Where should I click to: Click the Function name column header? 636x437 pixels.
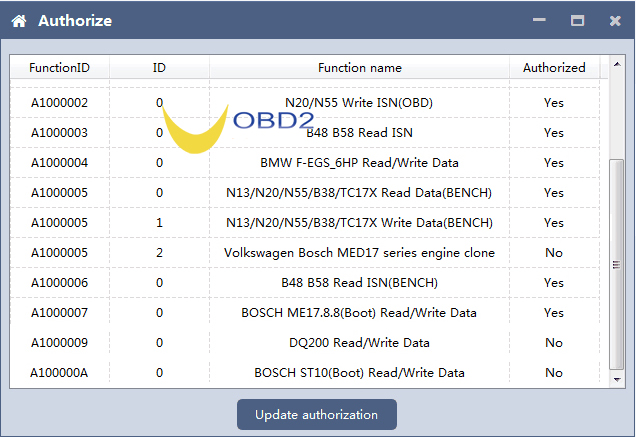point(359,68)
